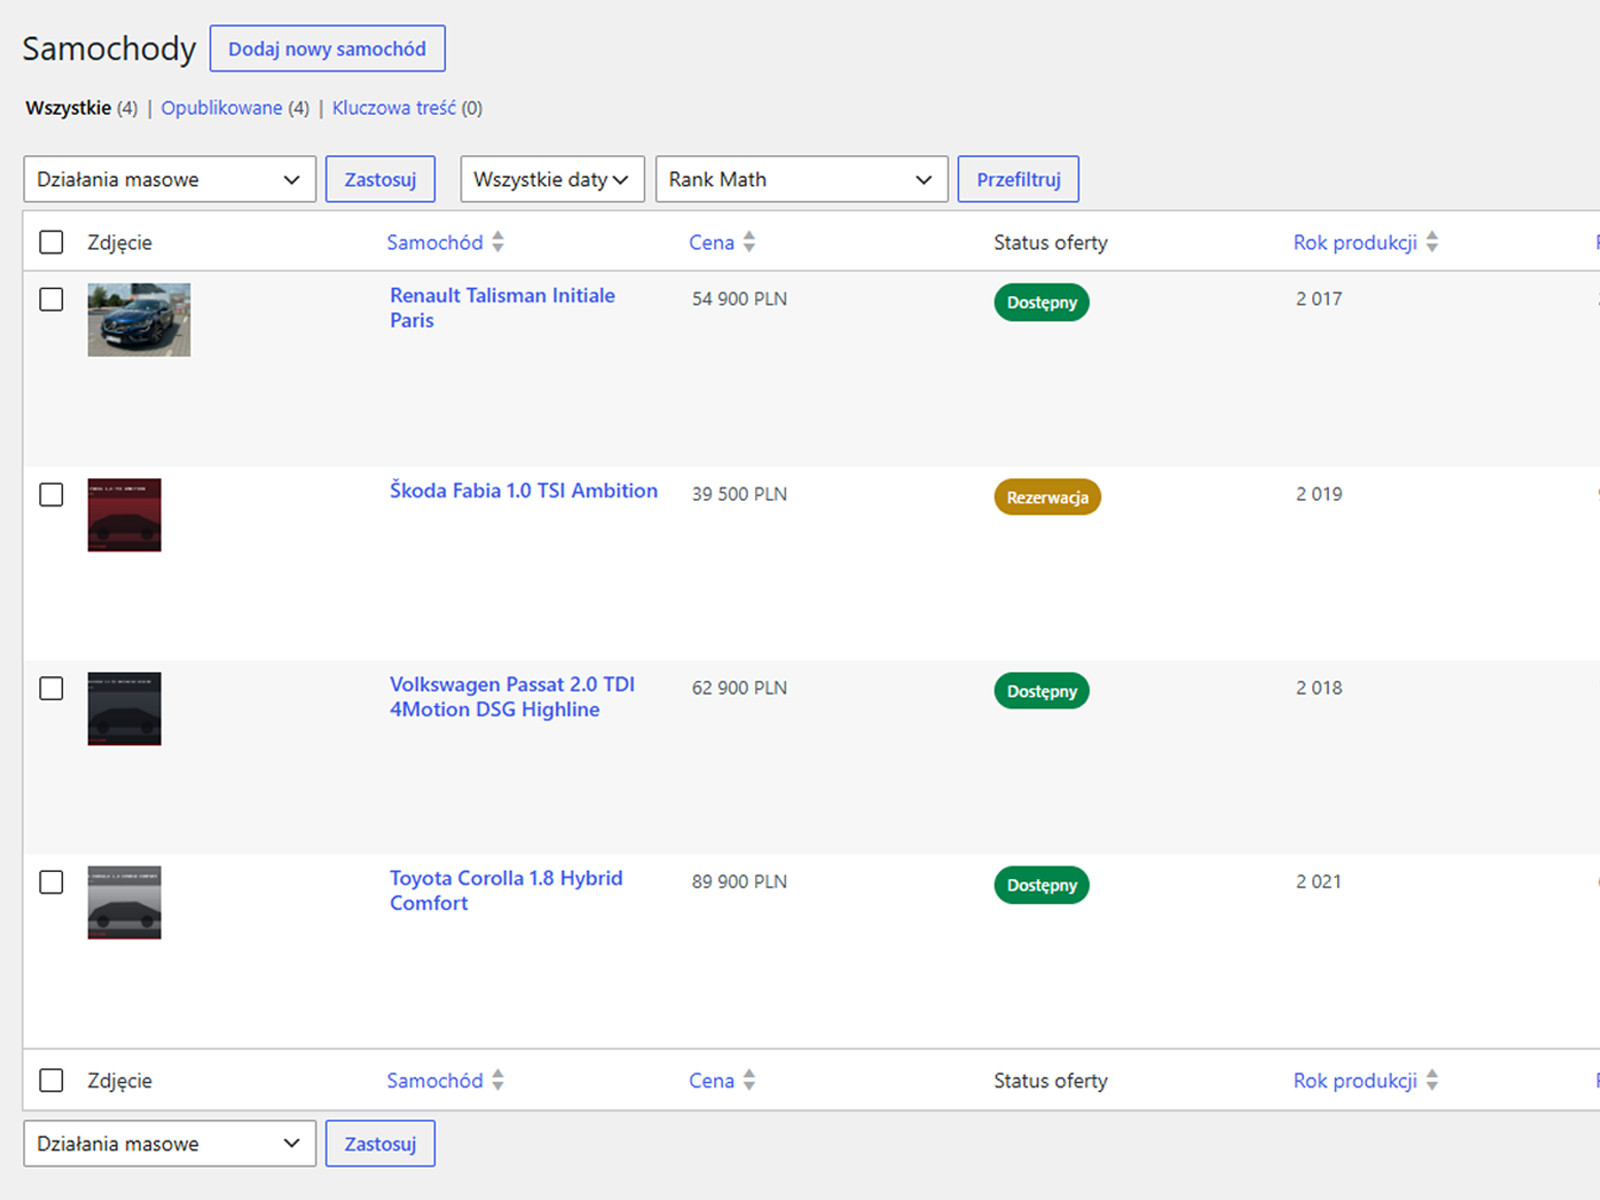Sort by Rok produkcji column header

[1355, 242]
